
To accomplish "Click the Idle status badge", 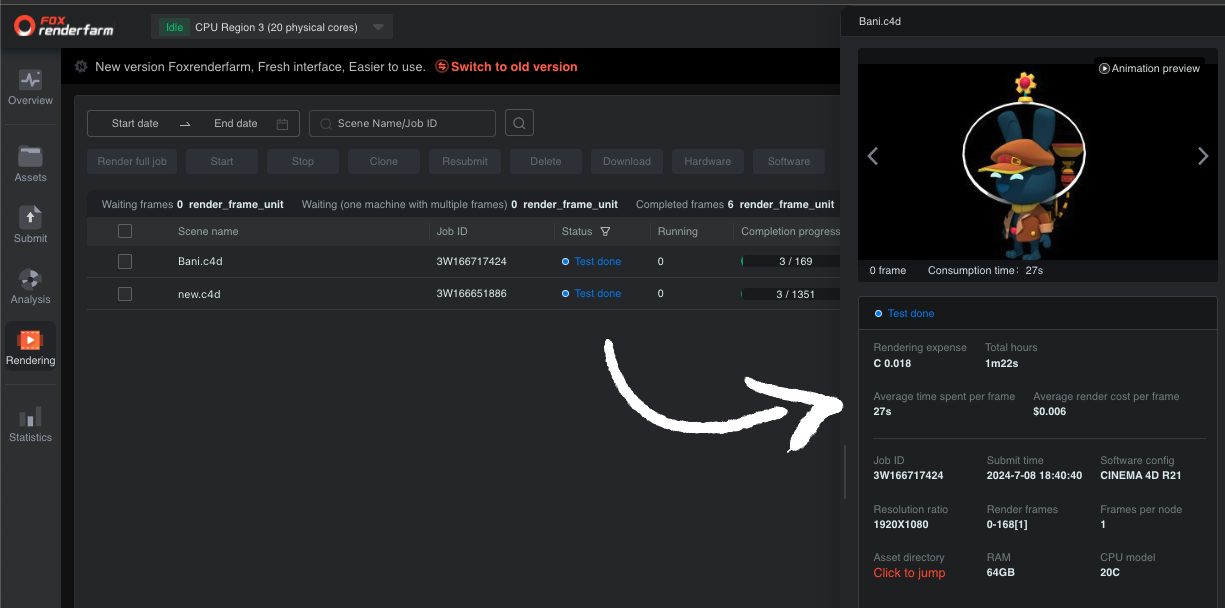I will [172, 27].
